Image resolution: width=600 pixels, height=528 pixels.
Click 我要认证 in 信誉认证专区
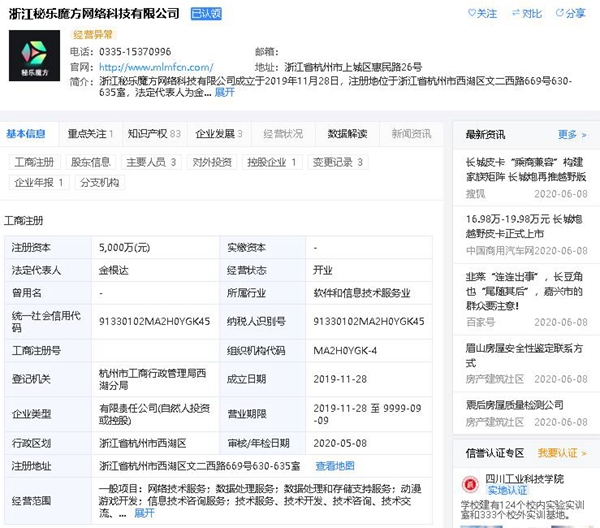click(x=558, y=454)
